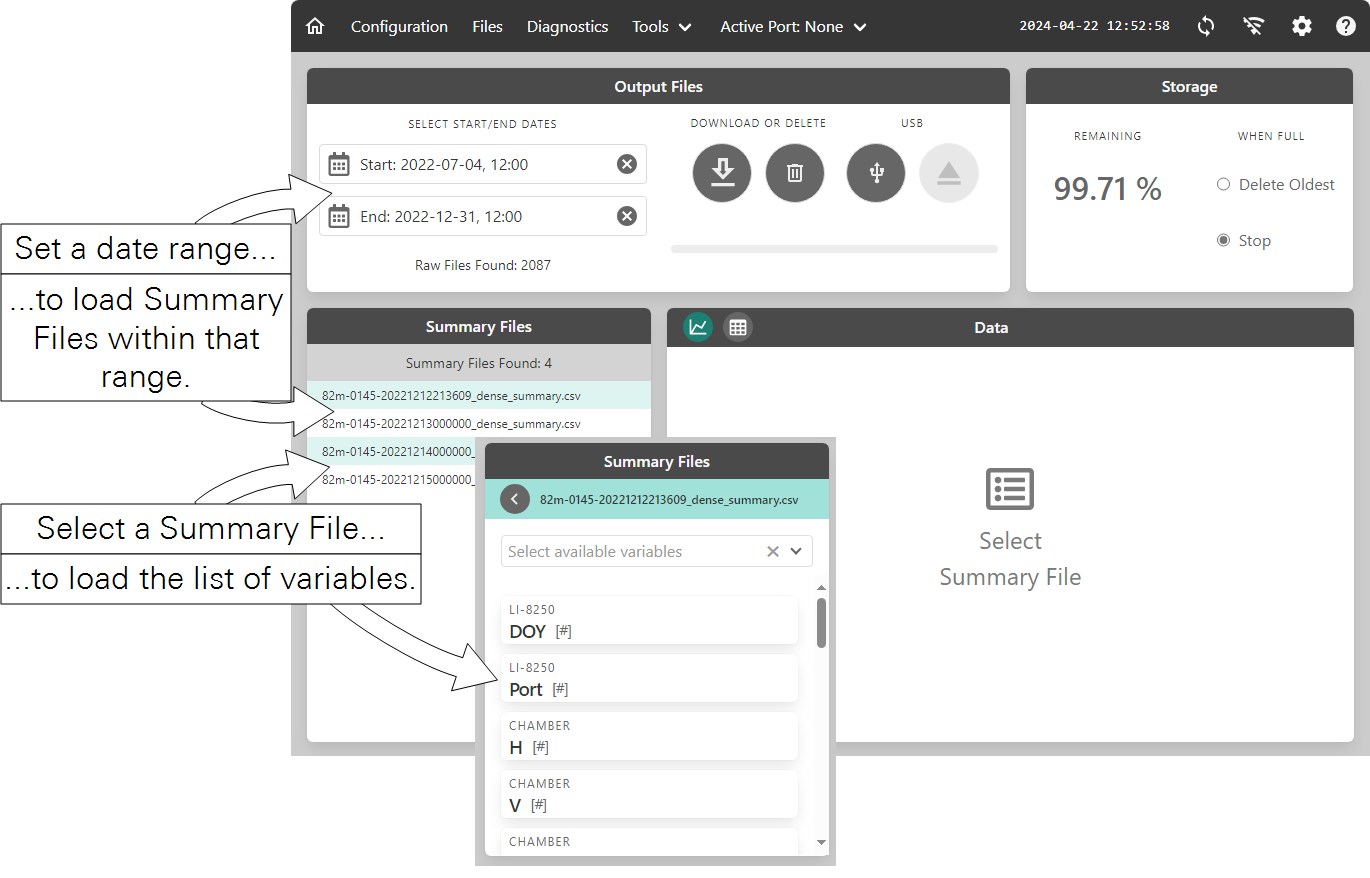The image size is (1370, 878).
Task: Click the variables list scrollbar
Action: (x=822, y=623)
